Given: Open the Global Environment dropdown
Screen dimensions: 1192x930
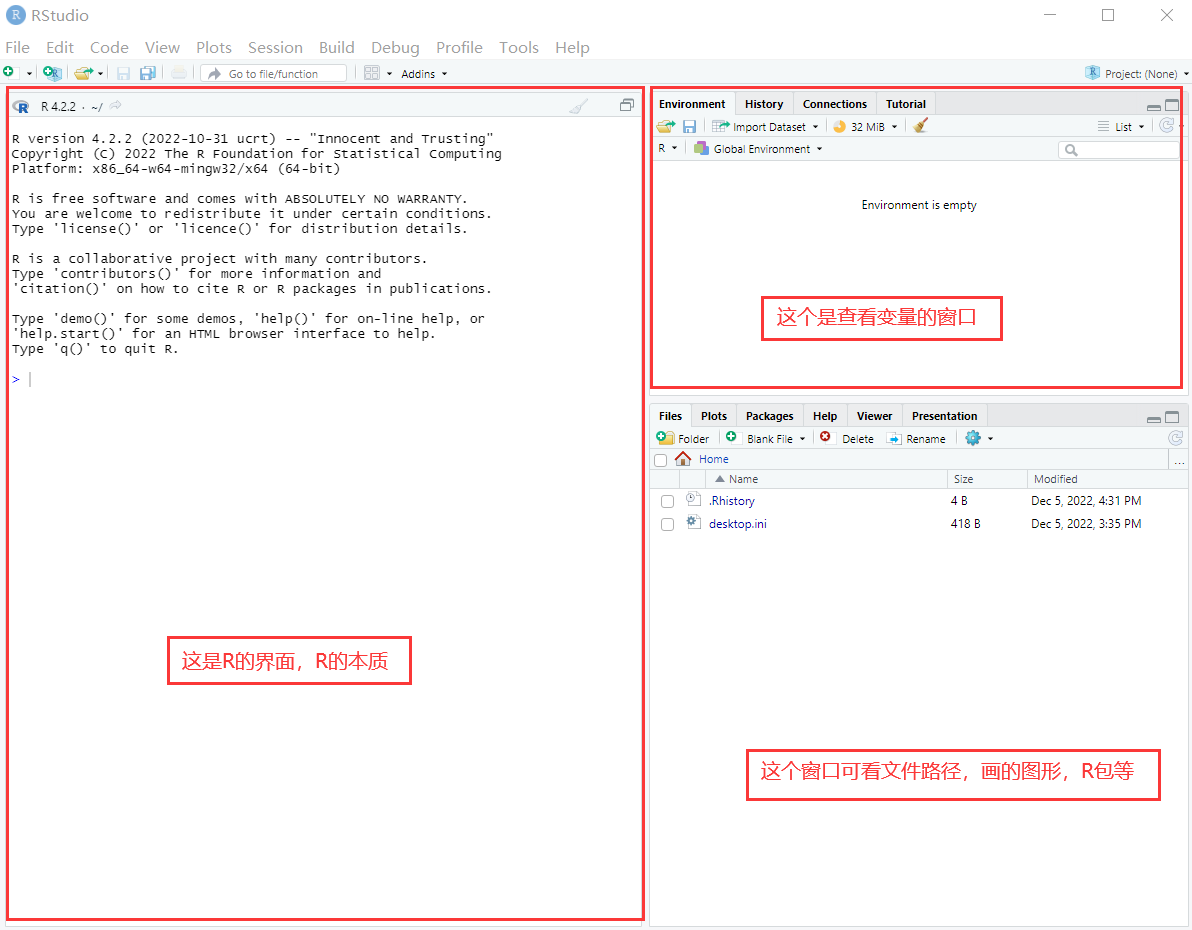Looking at the screenshot, I should pos(758,149).
